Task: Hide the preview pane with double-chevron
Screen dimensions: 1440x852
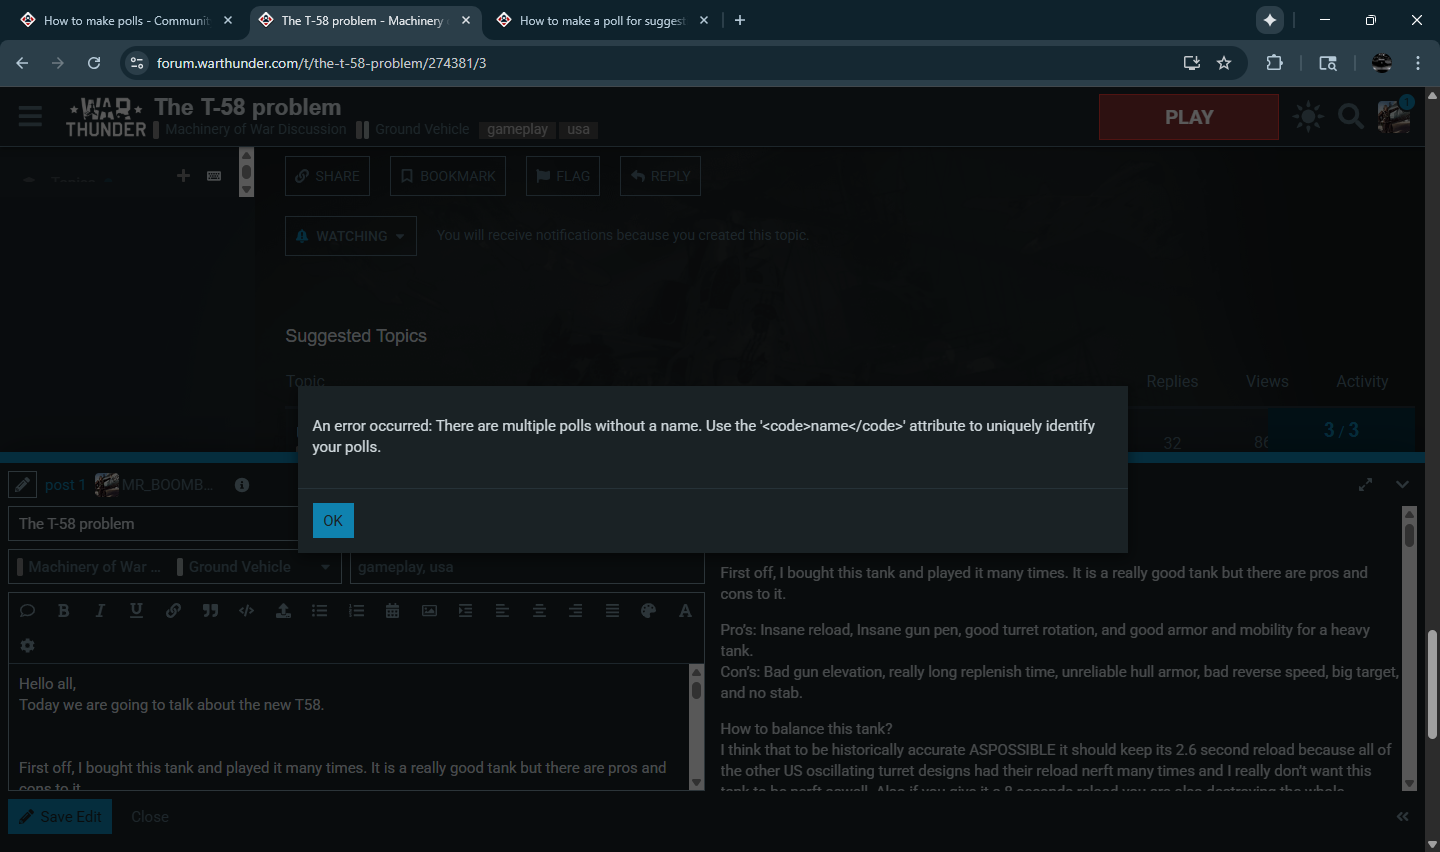Action: [x=1402, y=817]
